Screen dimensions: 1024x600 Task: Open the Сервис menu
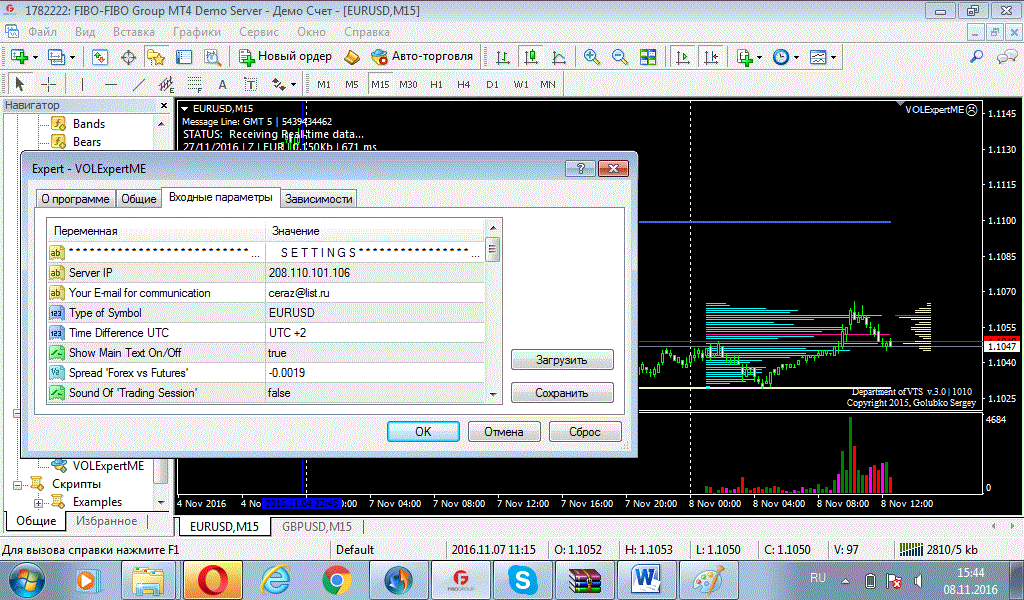[259, 31]
